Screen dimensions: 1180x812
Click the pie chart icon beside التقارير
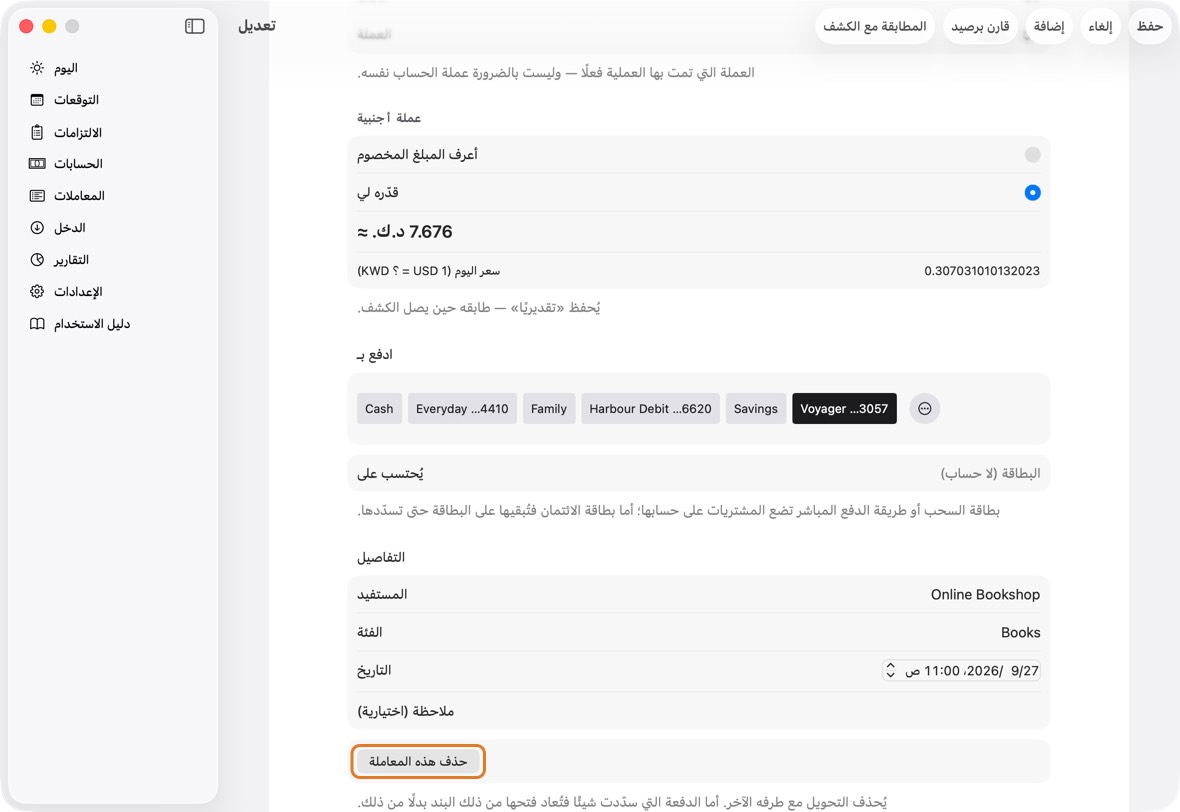pos(37,260)
